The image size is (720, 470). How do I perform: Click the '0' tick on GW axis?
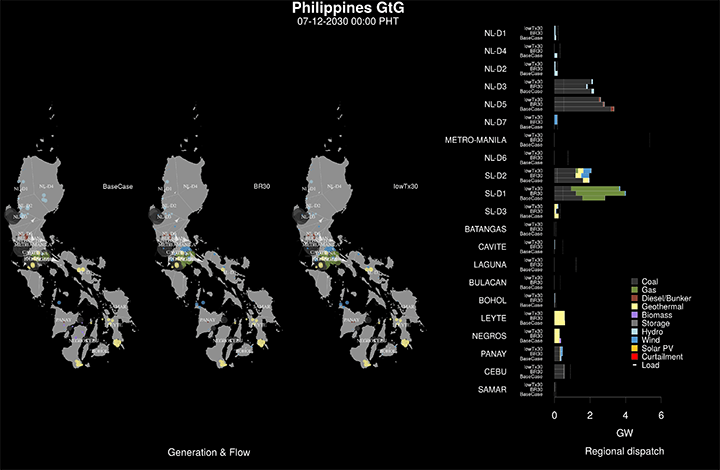554,415
